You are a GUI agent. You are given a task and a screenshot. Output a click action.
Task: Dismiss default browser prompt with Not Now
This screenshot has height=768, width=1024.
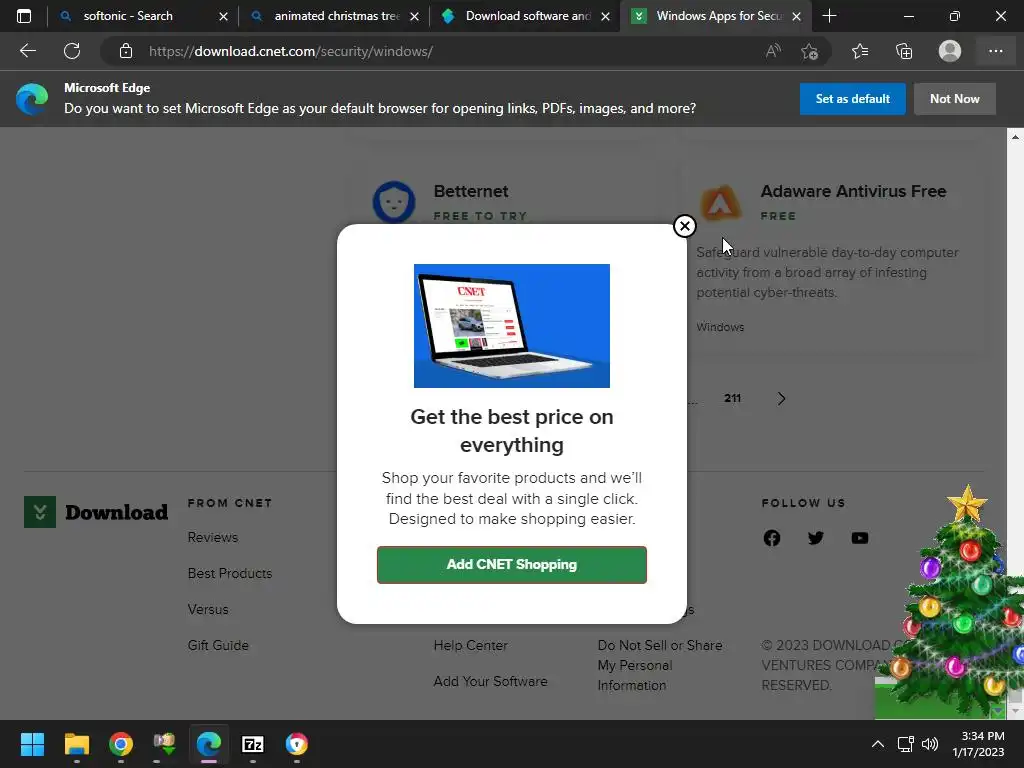[954, 99]
